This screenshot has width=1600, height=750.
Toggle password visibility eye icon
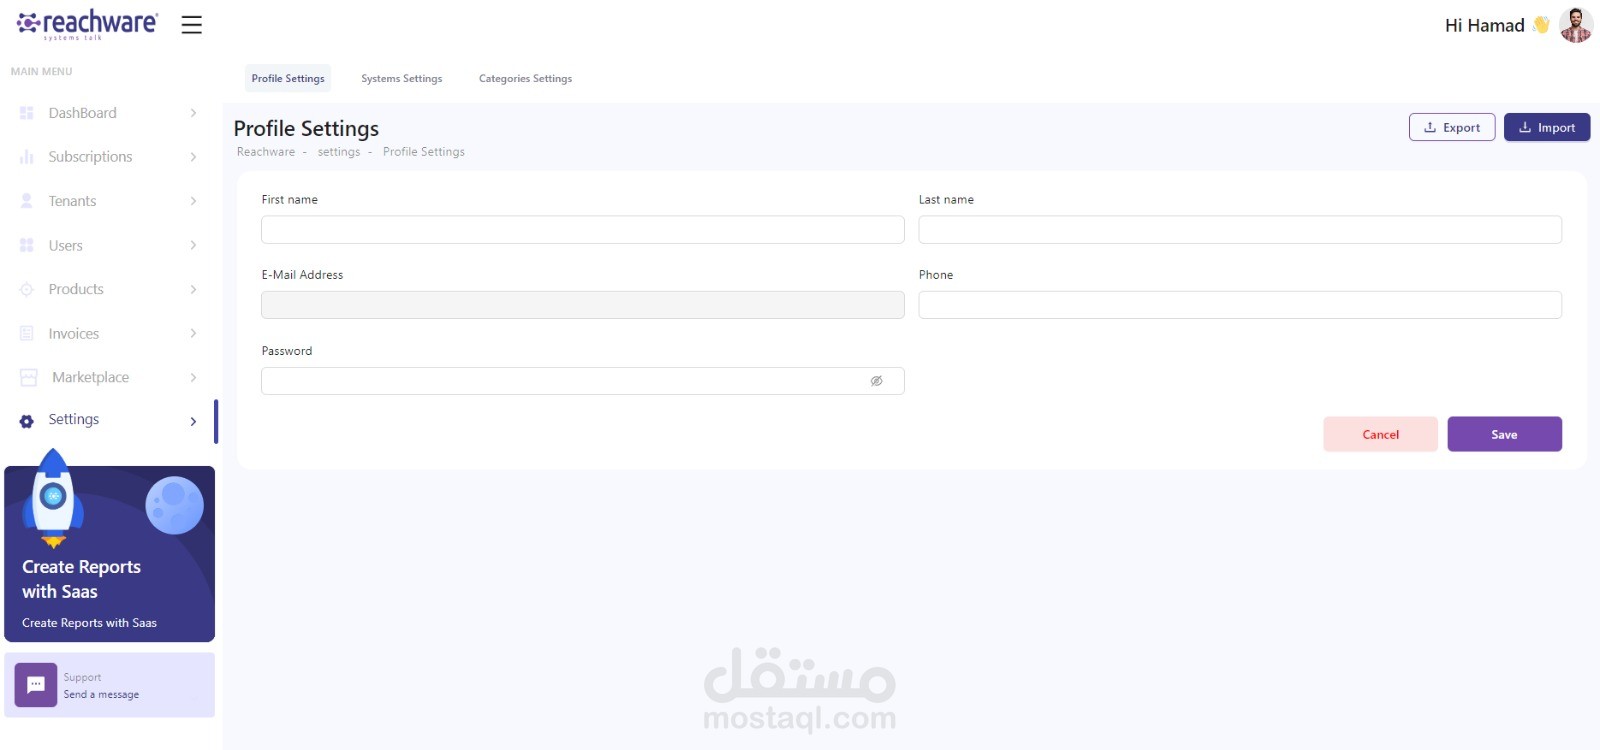[x=876, y=381]
